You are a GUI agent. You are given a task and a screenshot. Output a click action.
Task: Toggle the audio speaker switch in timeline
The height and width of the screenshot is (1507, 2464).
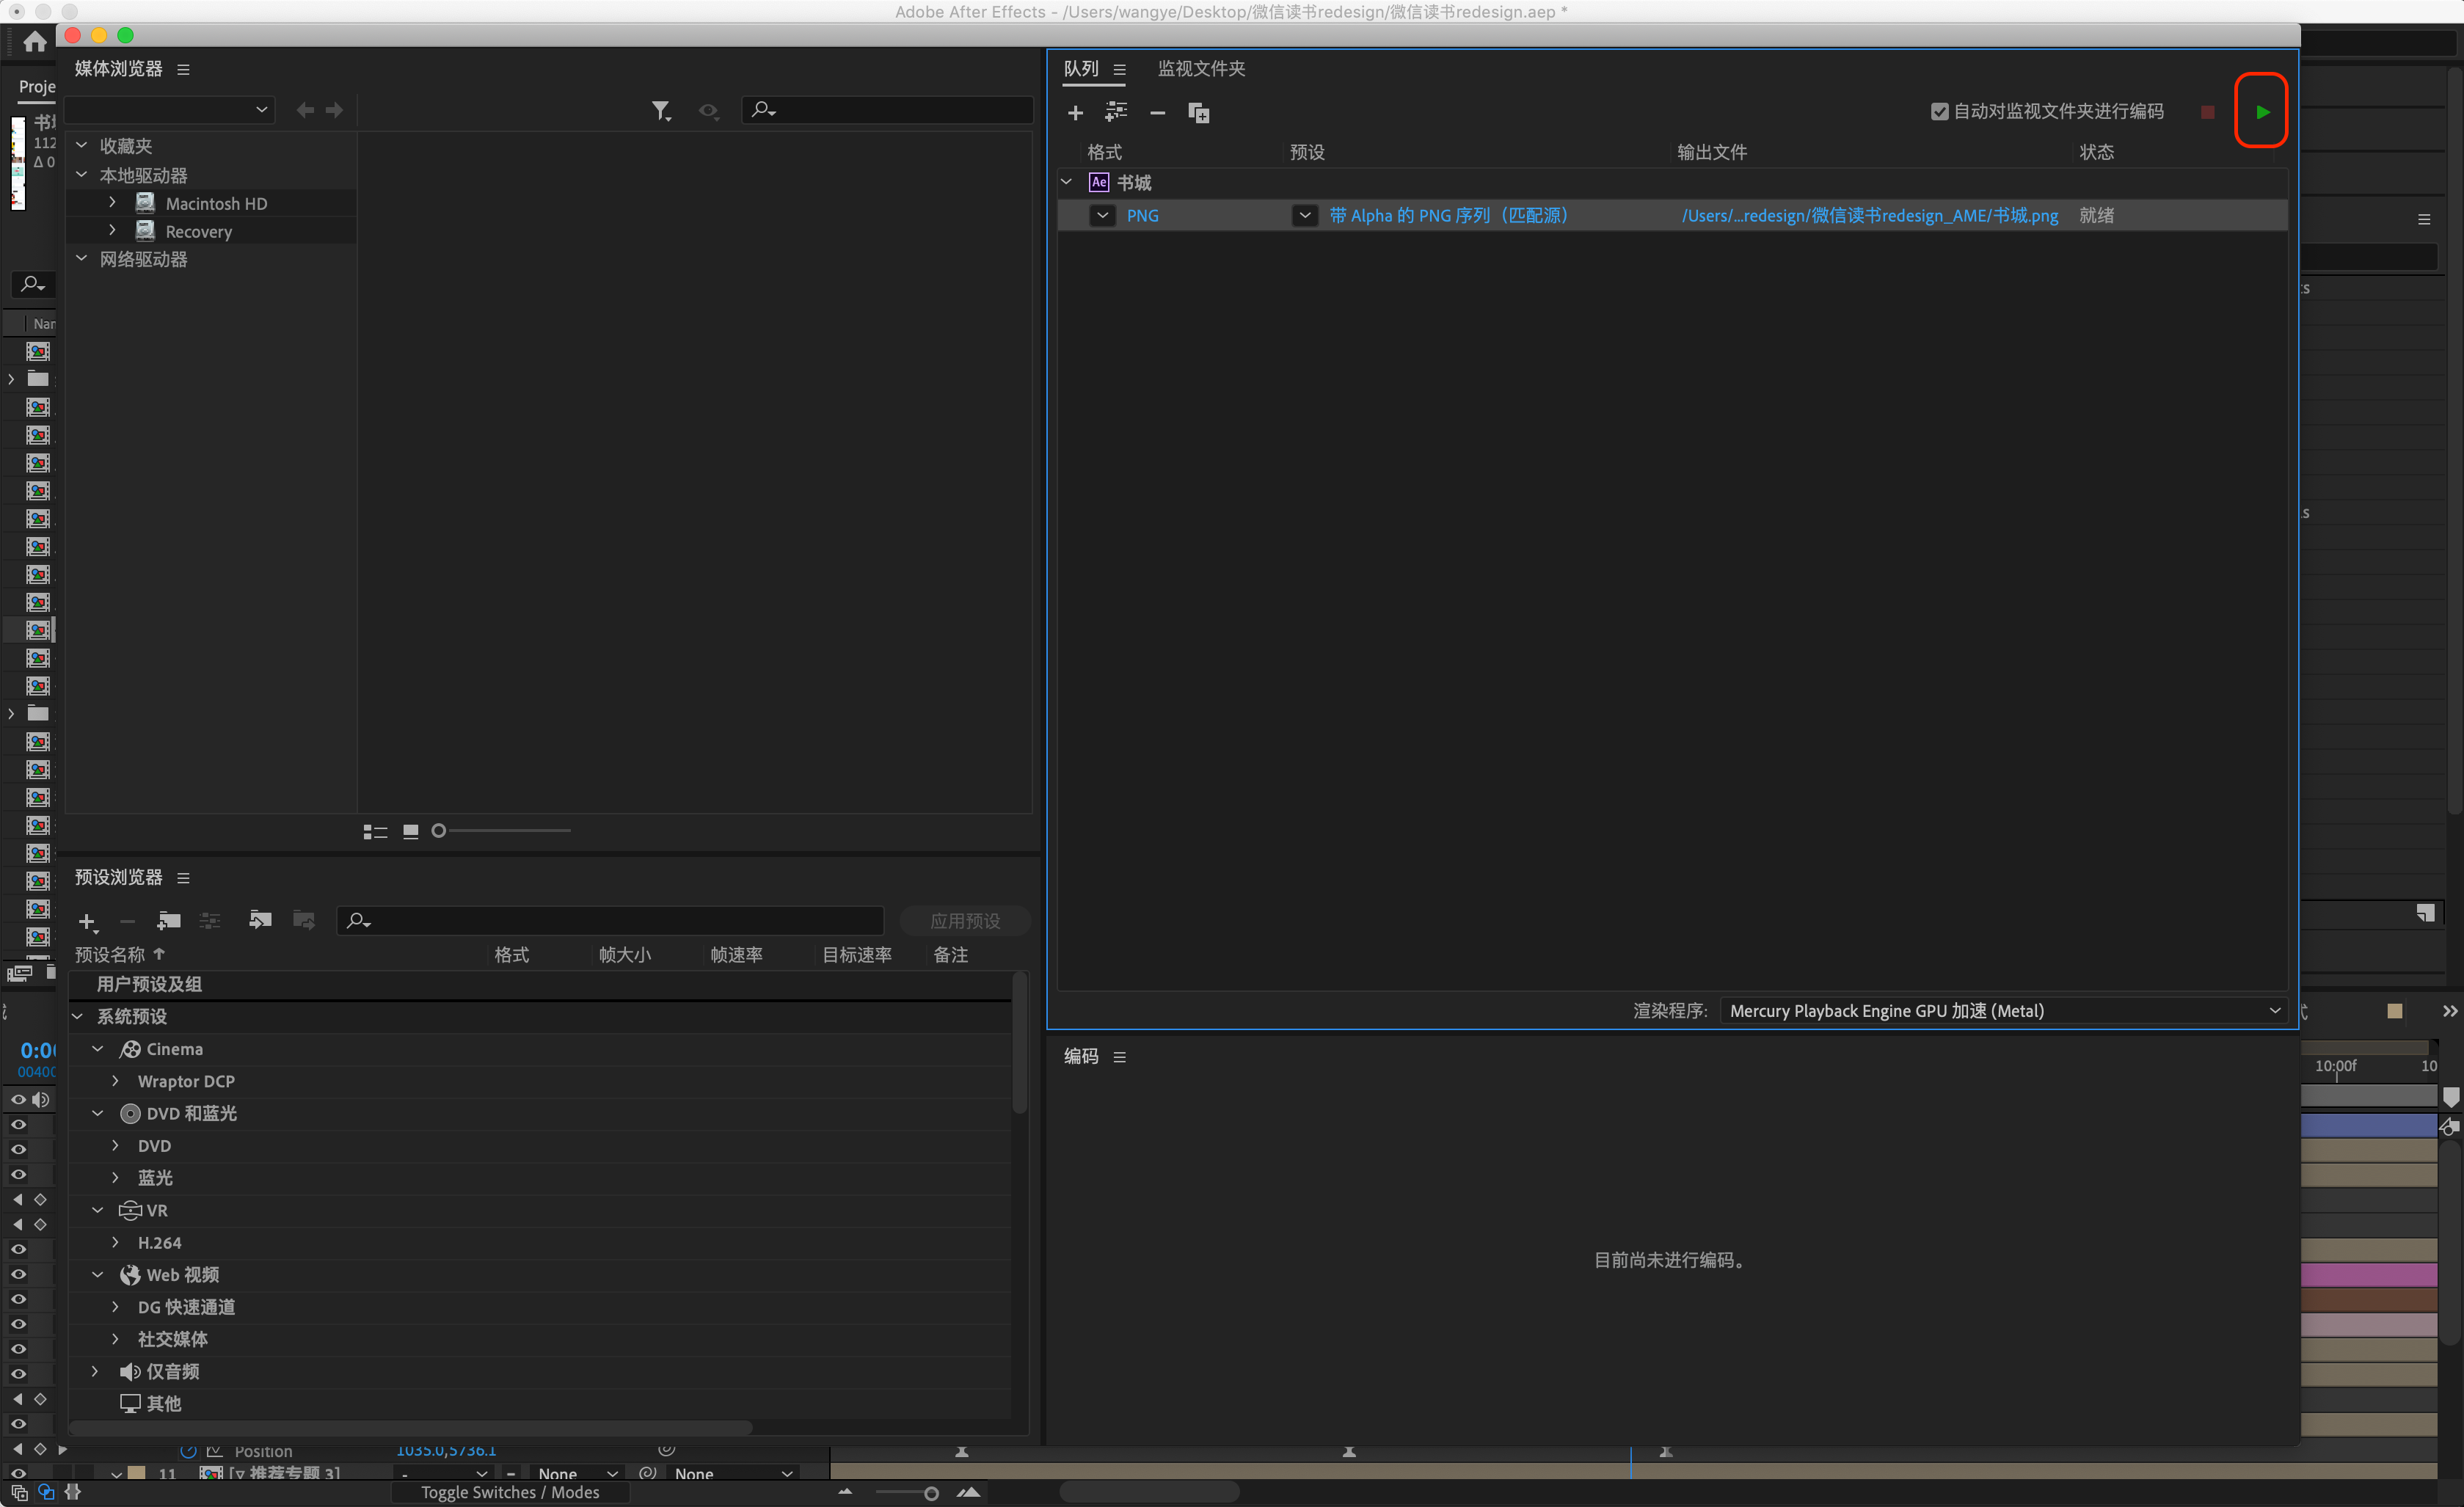[x=41, y=1099]
